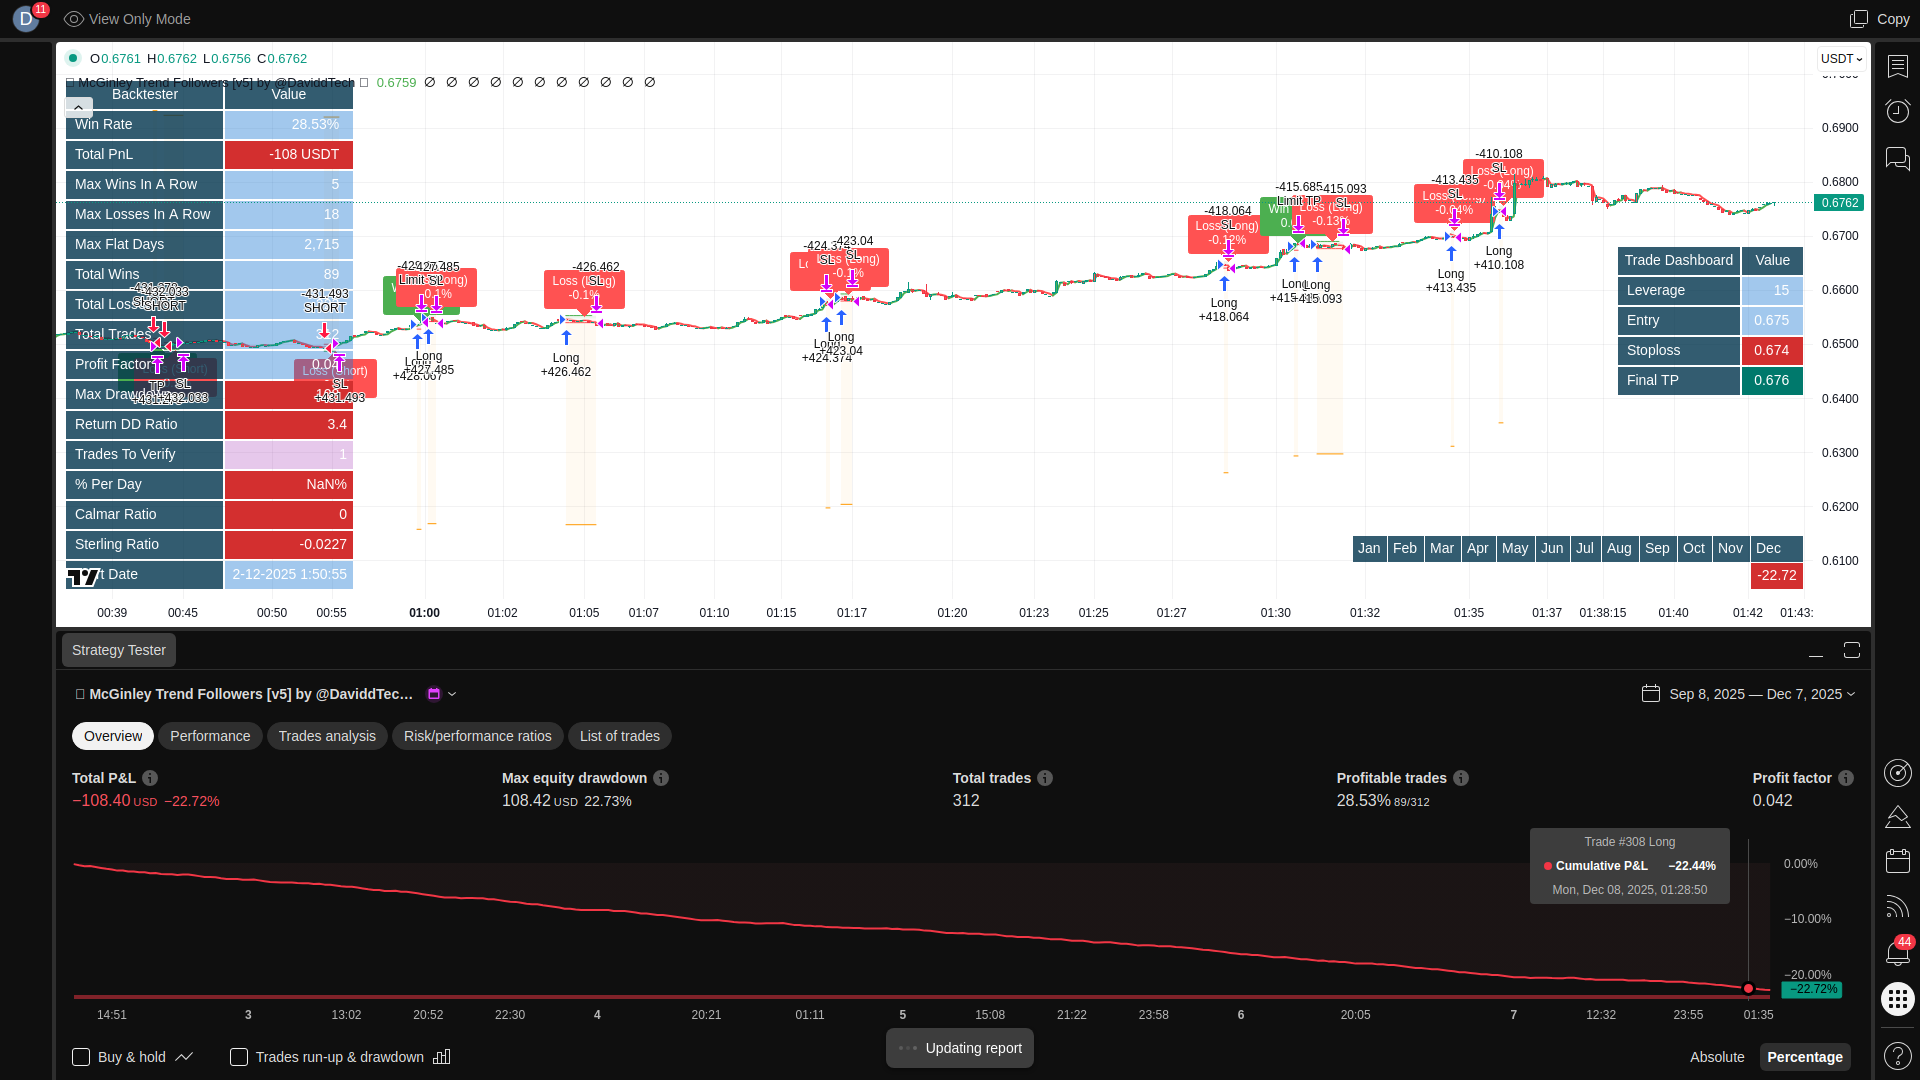Viewport: 1920px width, 1080px height.
Task: Expand the strategy name dropdown chevron
Action: coord(452,694)
